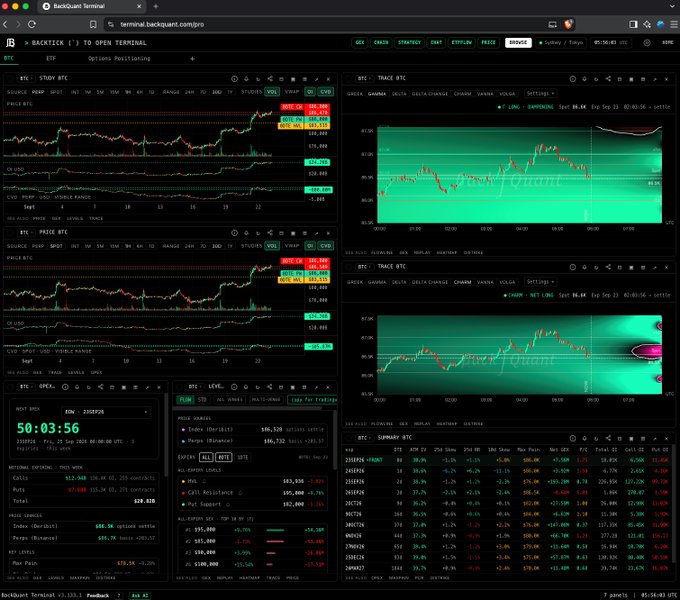This screenshot has width=680, height=600.
Task: Select PERP source in PRICE BTC panel
Action: point(38,246)
